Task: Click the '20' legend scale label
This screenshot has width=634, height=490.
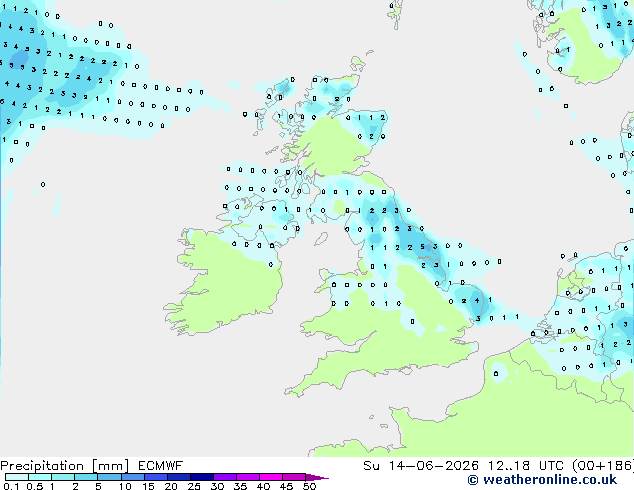Action: click(x=171, y=486)
